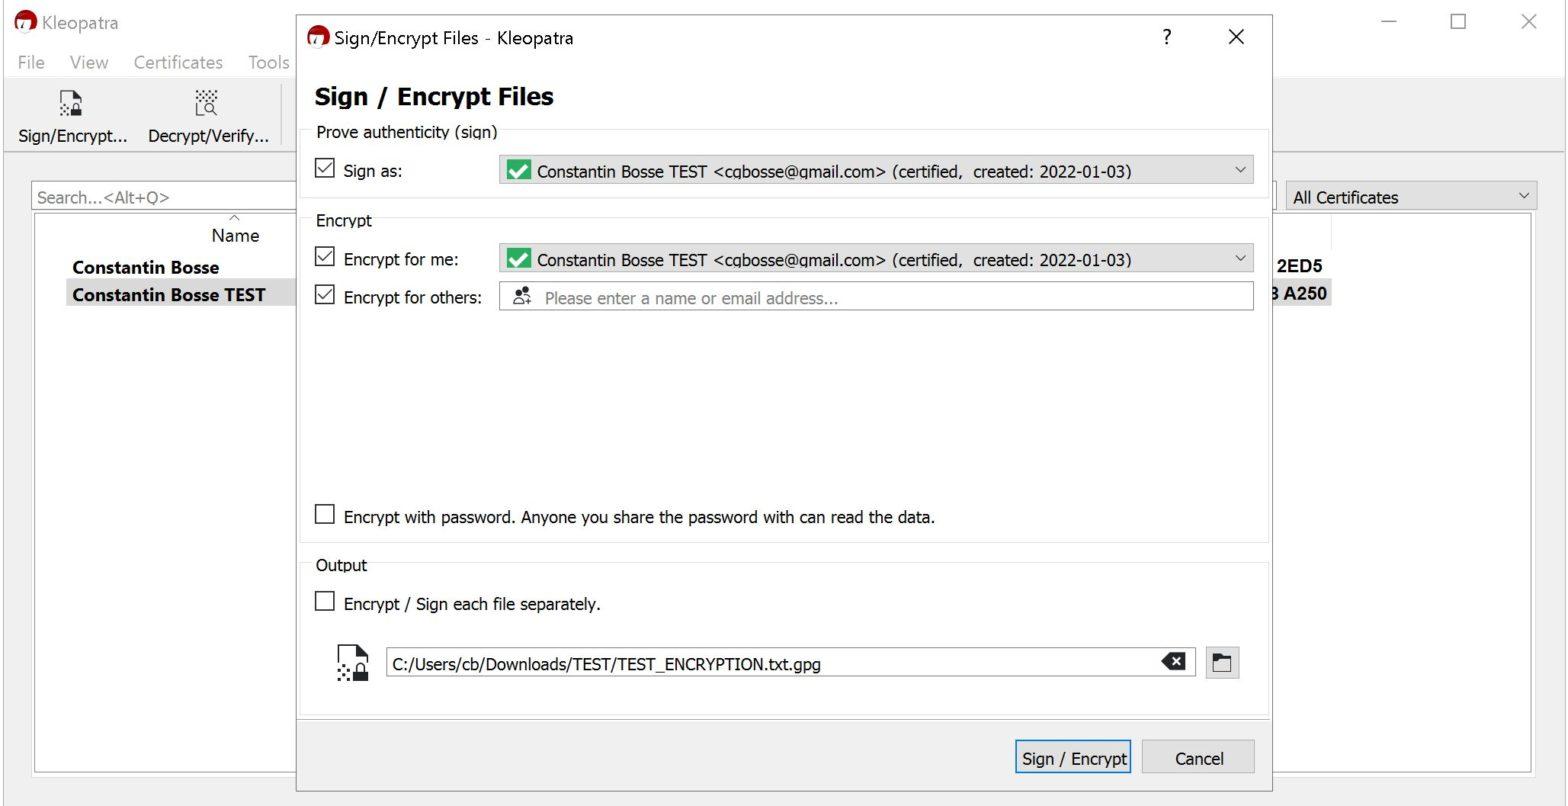Image resolution: width=1568 pixels, height=806 pixels.
Task: Click the Cancel button
Action: point(1199,758)
